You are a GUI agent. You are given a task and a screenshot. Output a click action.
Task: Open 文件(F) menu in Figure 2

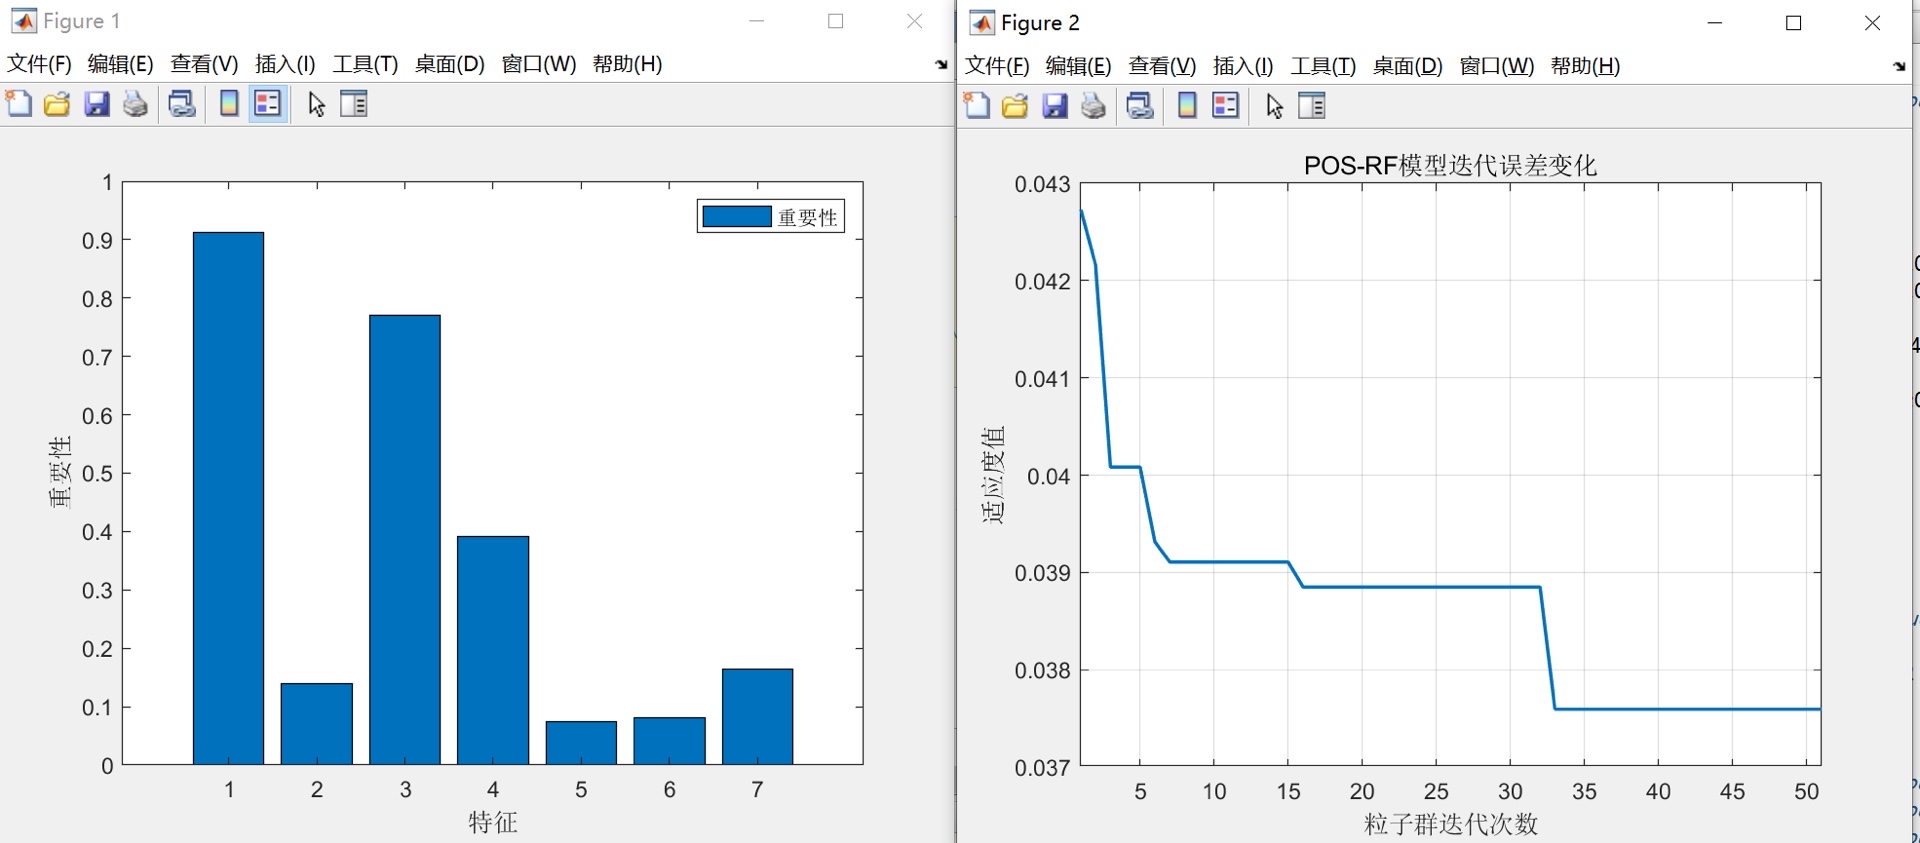pyautogui.click(x=997, y=66)
